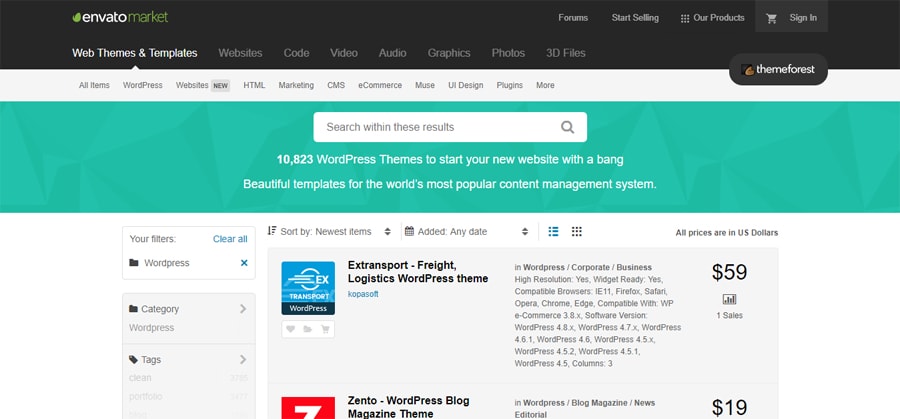
Task: Focus the Search within these results field
Action: tap(450, 127)
